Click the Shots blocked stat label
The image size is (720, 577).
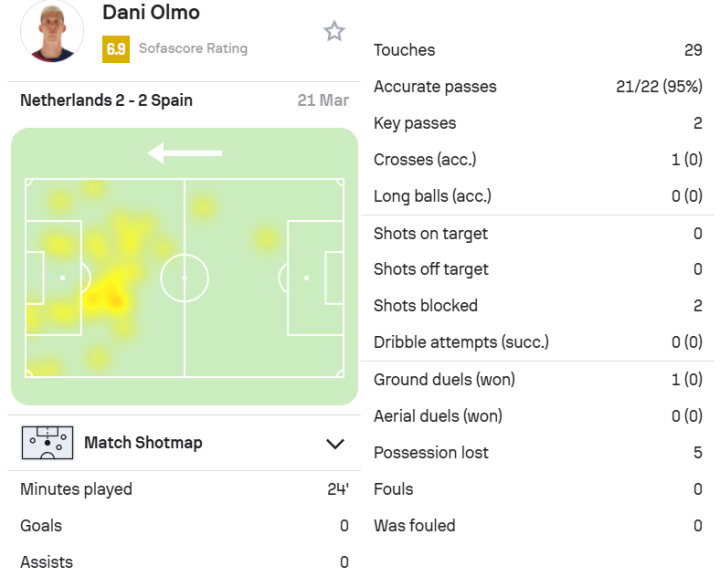(x=426, y=306)
